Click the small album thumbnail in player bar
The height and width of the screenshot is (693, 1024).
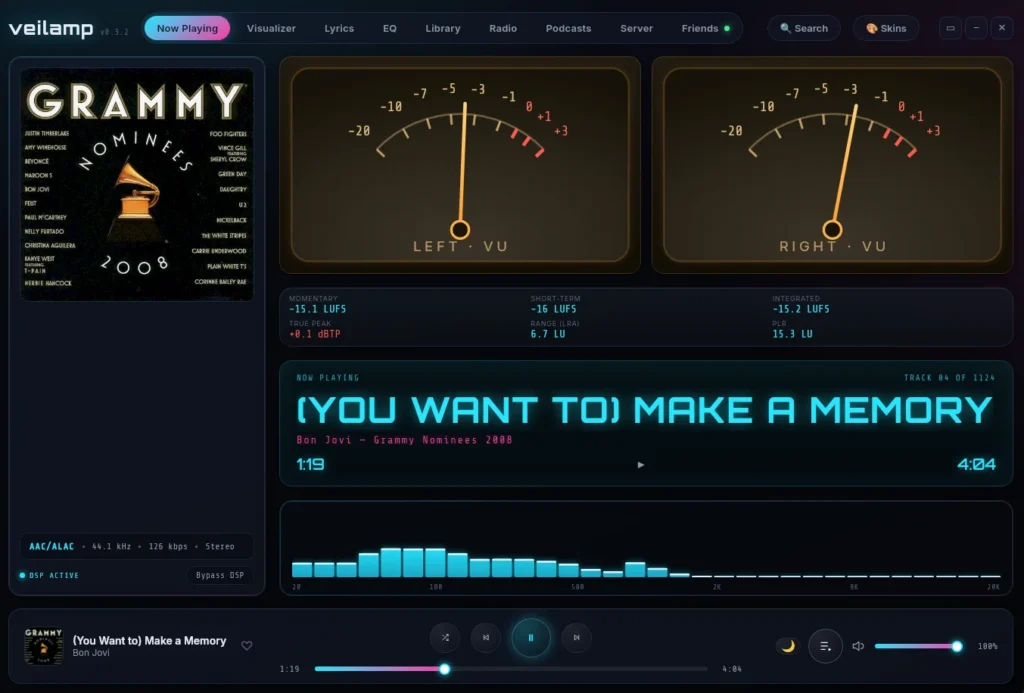point(43,646)
